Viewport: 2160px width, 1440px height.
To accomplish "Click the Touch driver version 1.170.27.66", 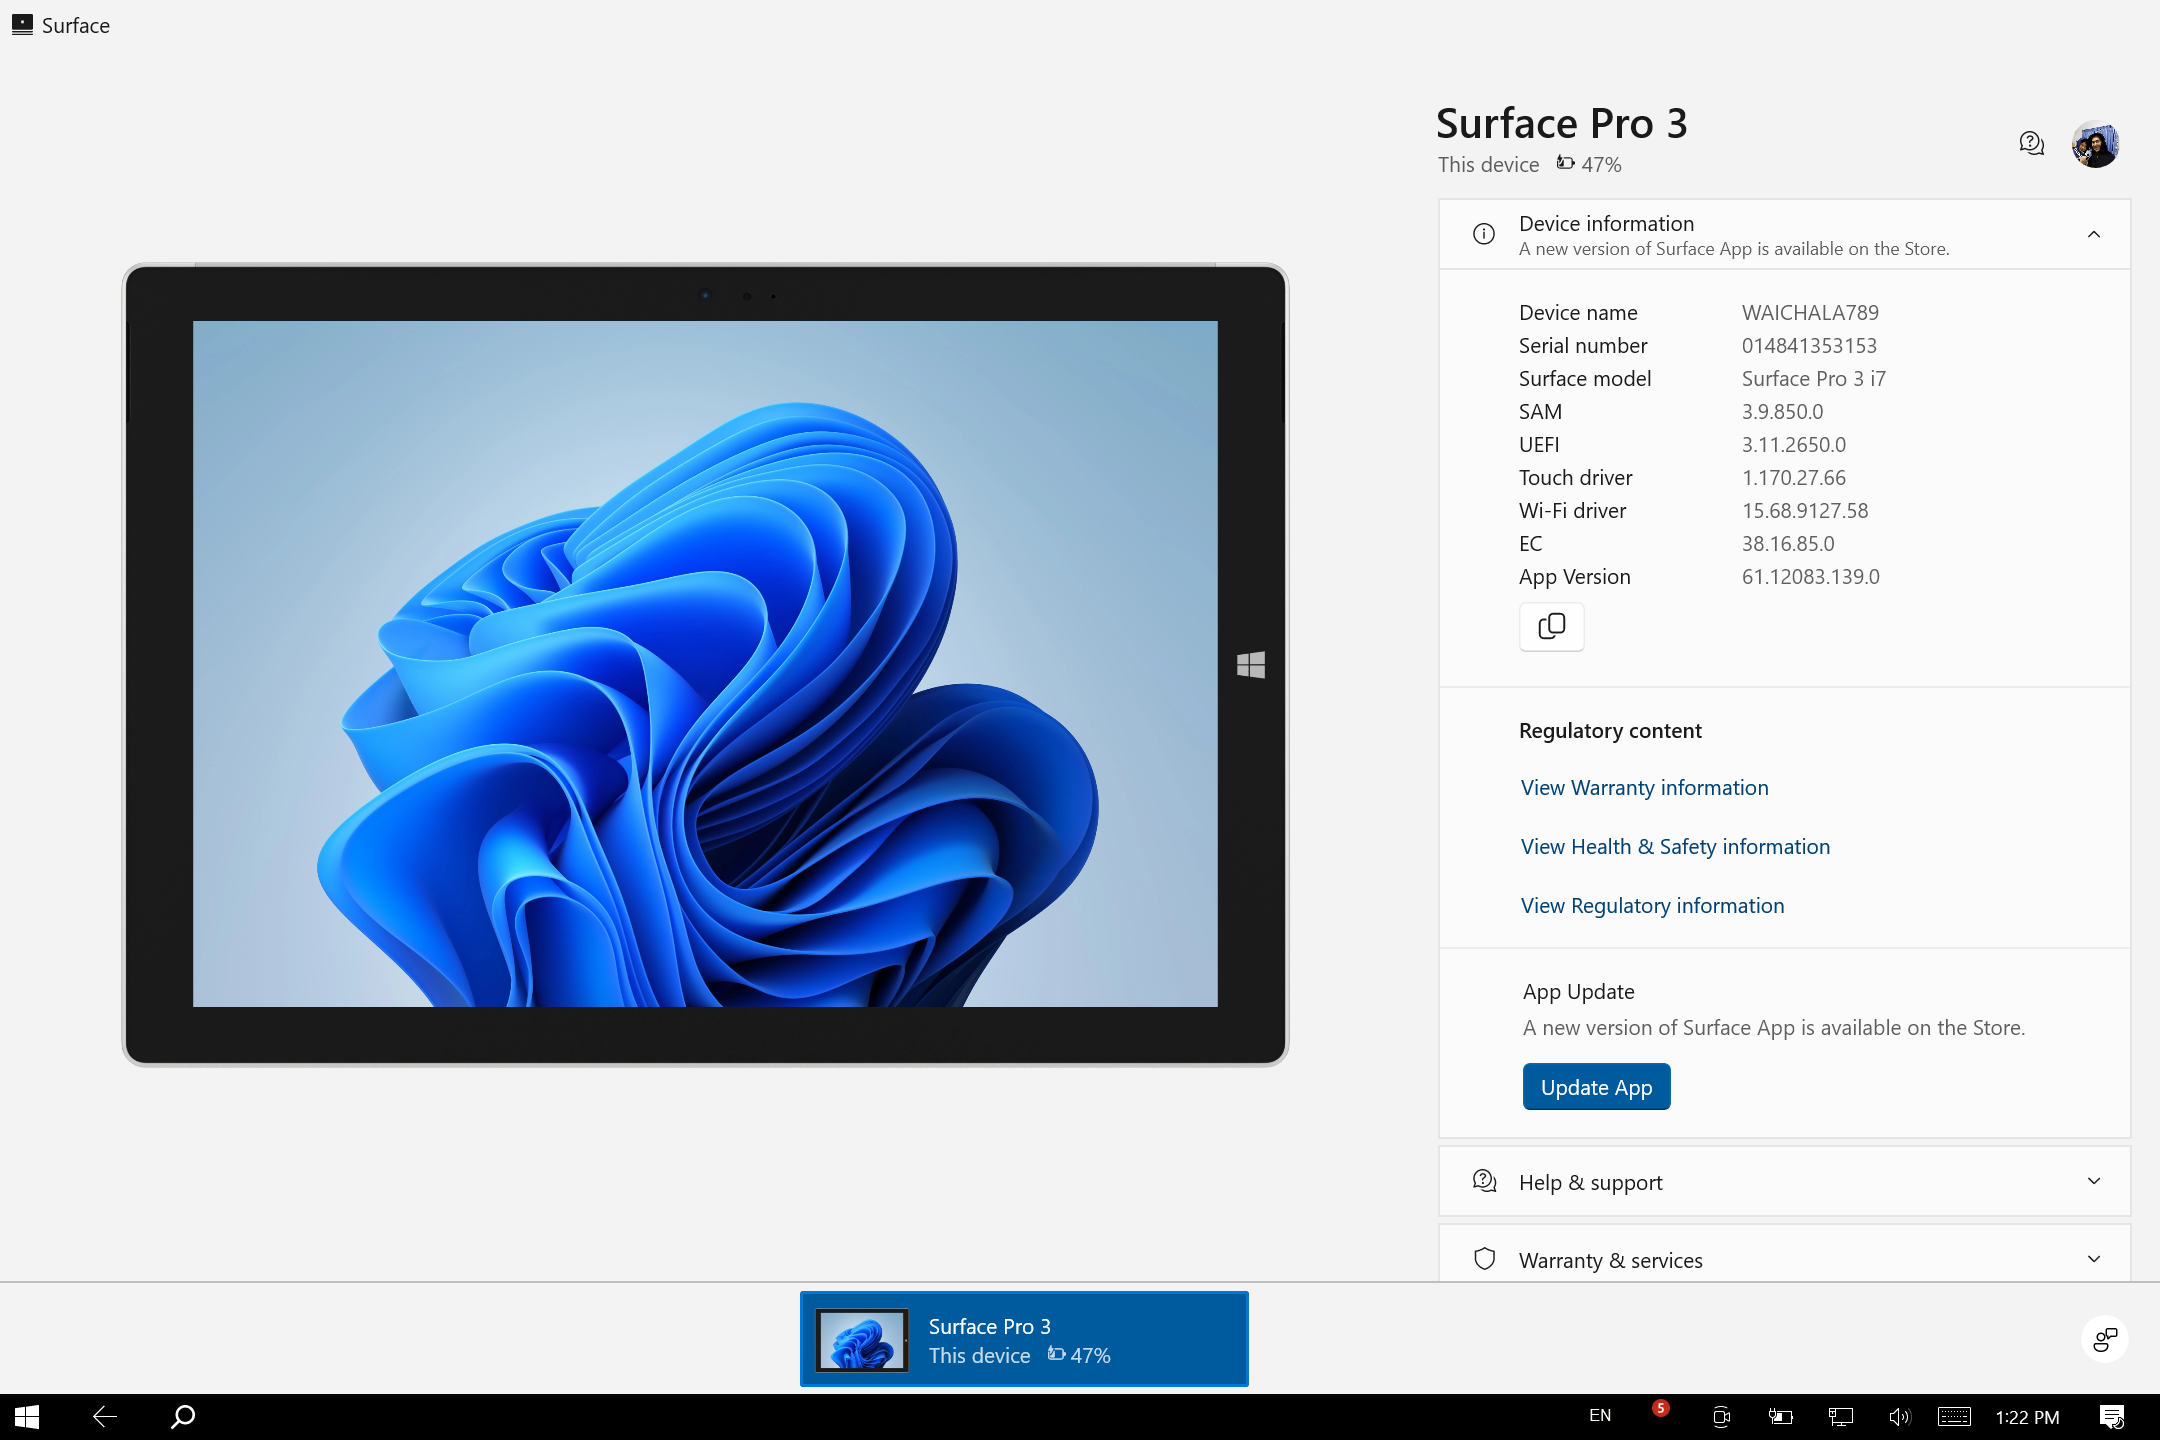I will point(1794,478).
